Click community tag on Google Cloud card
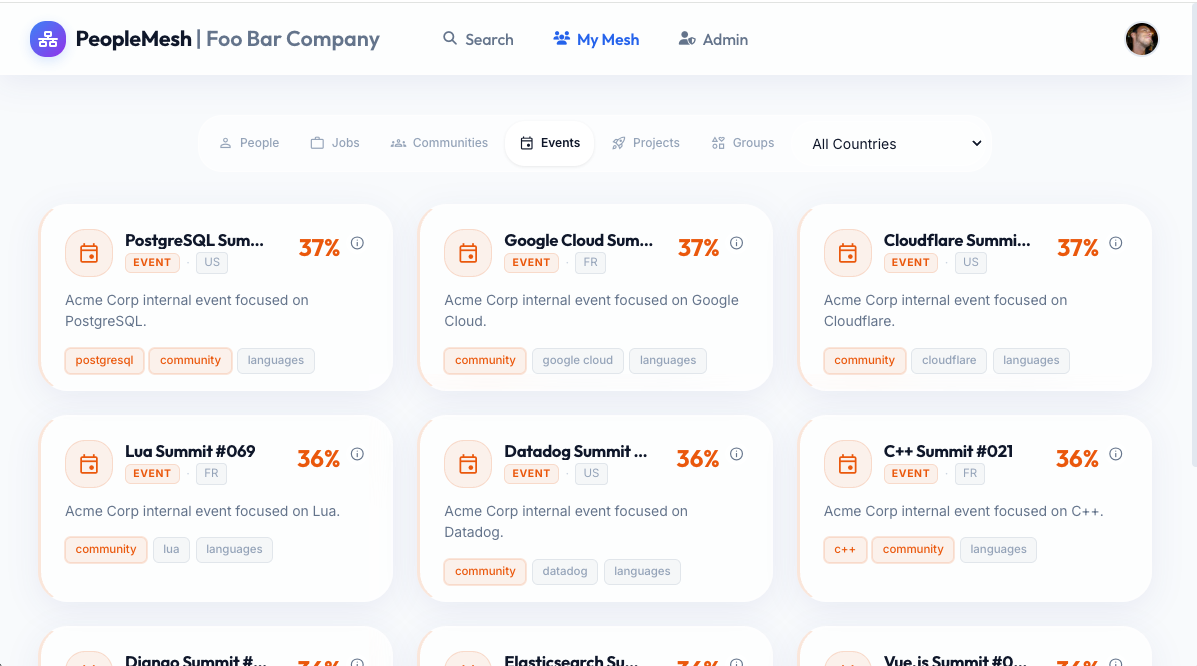 pos(486,360)
